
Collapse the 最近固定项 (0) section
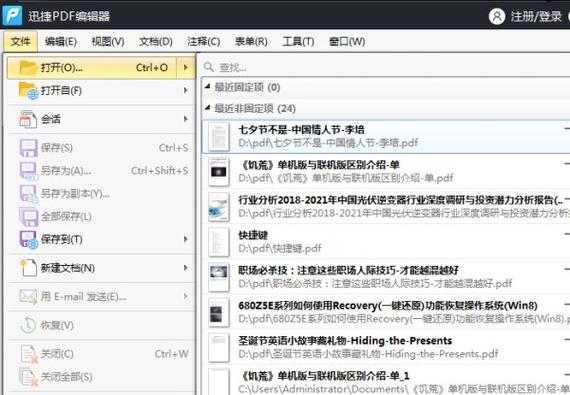(x=208, y=87)
